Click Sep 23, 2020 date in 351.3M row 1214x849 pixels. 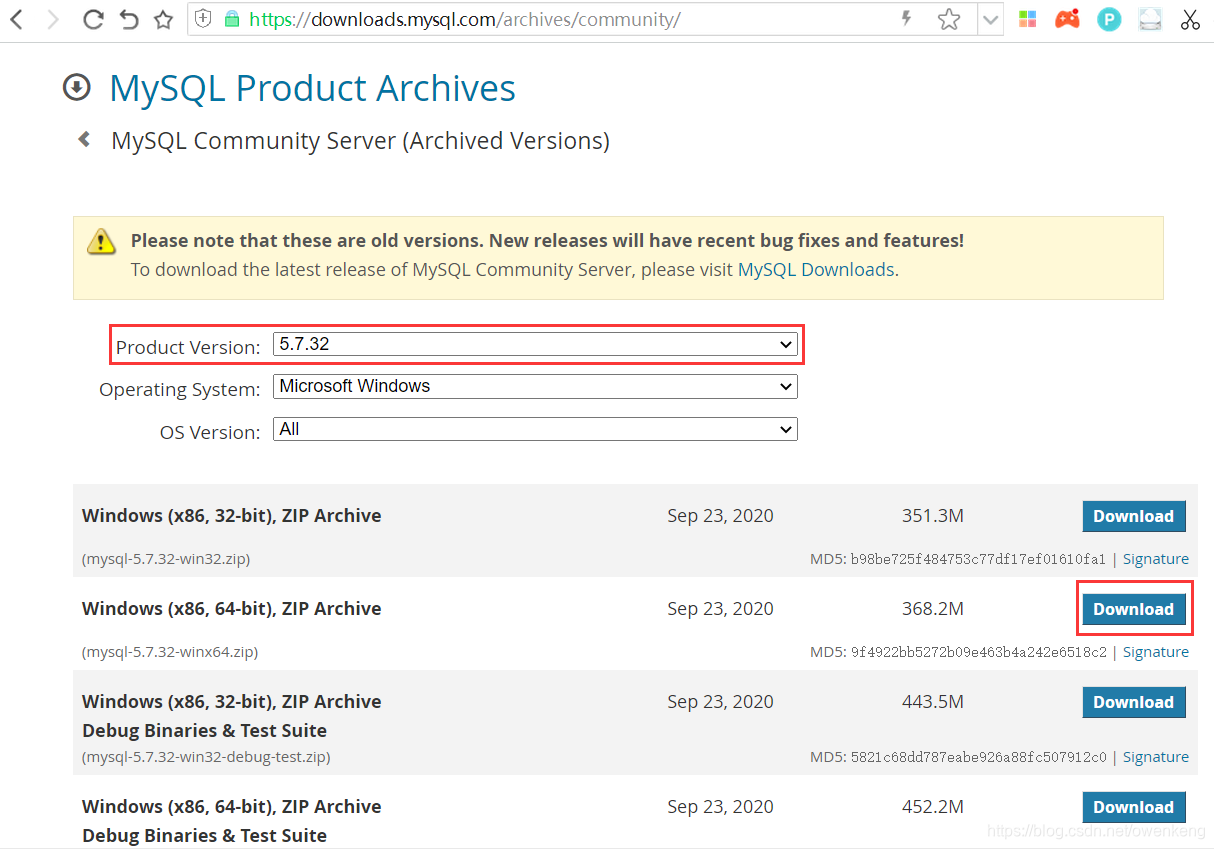(720, 516)
